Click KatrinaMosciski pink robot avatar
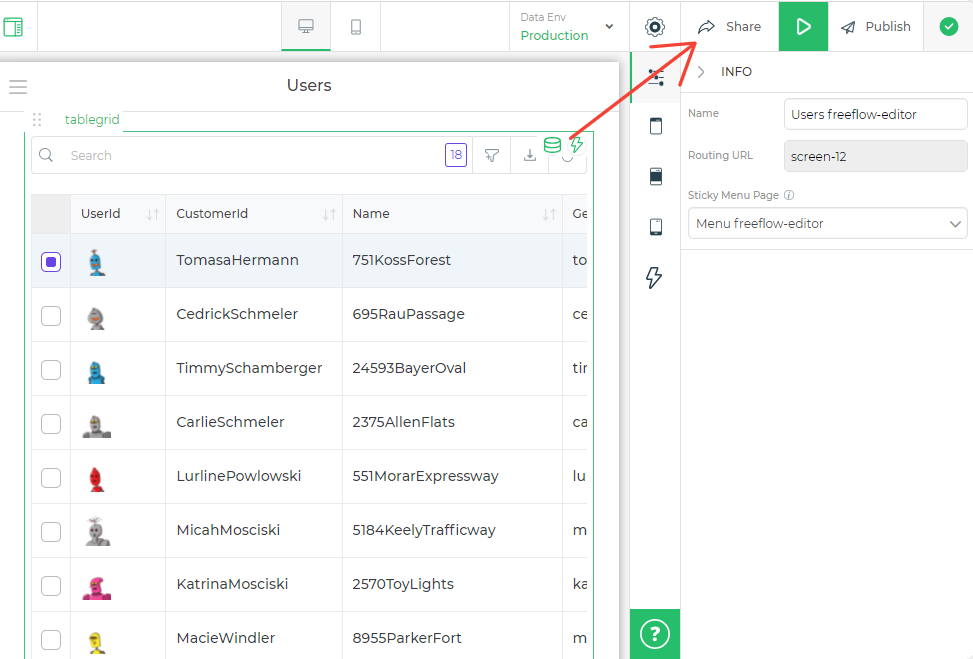 pos(97,588)
